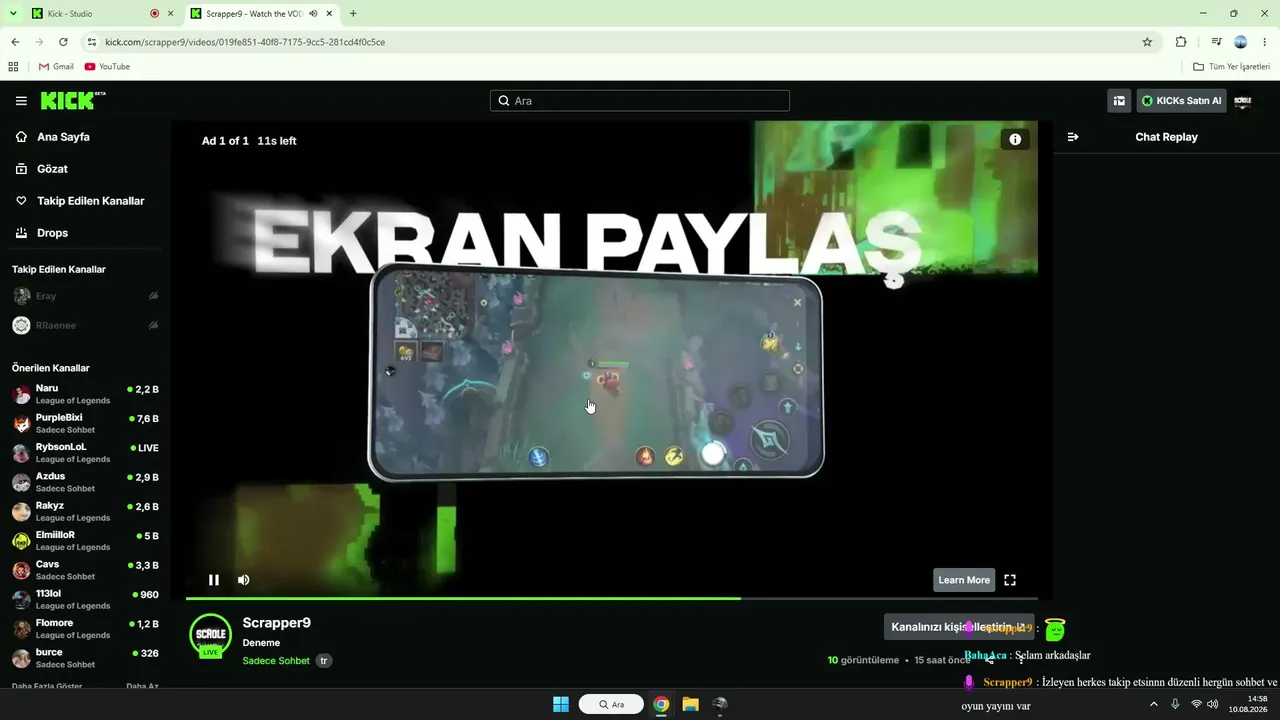
Task: Open the Chrome tab search dropdown
Action: 13,14
